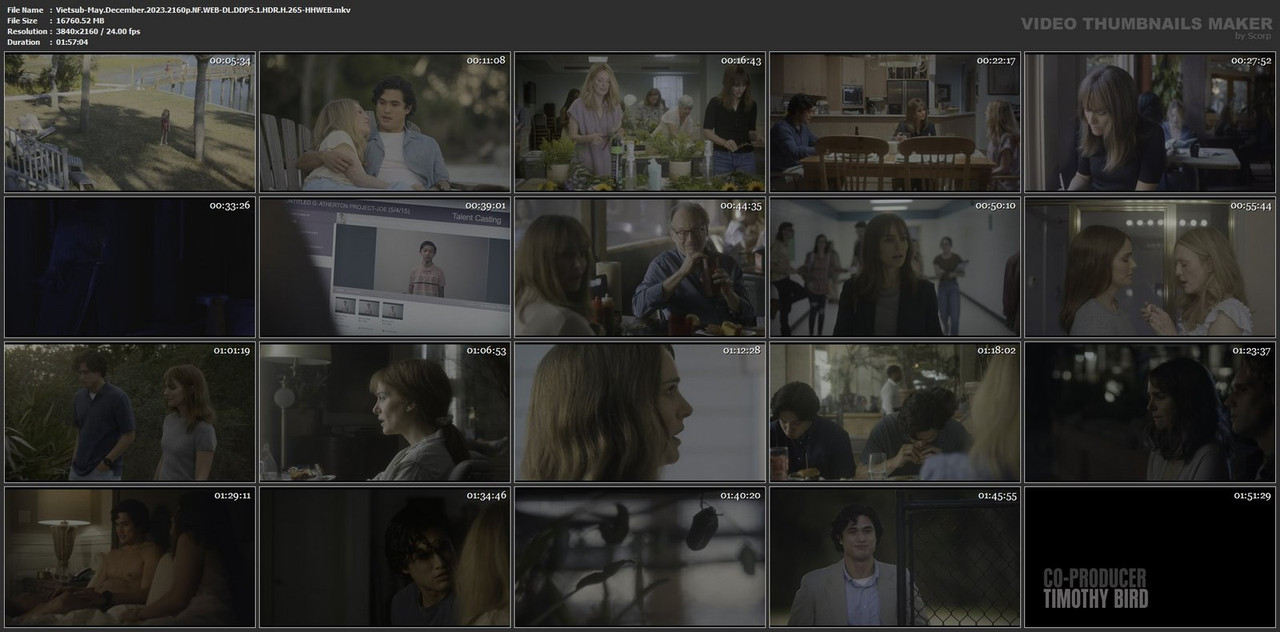The height and width of the screenshot is (632, 1280).
Task: Select the dark thumbnail at 00:33:26
Action: click(130, 267)
